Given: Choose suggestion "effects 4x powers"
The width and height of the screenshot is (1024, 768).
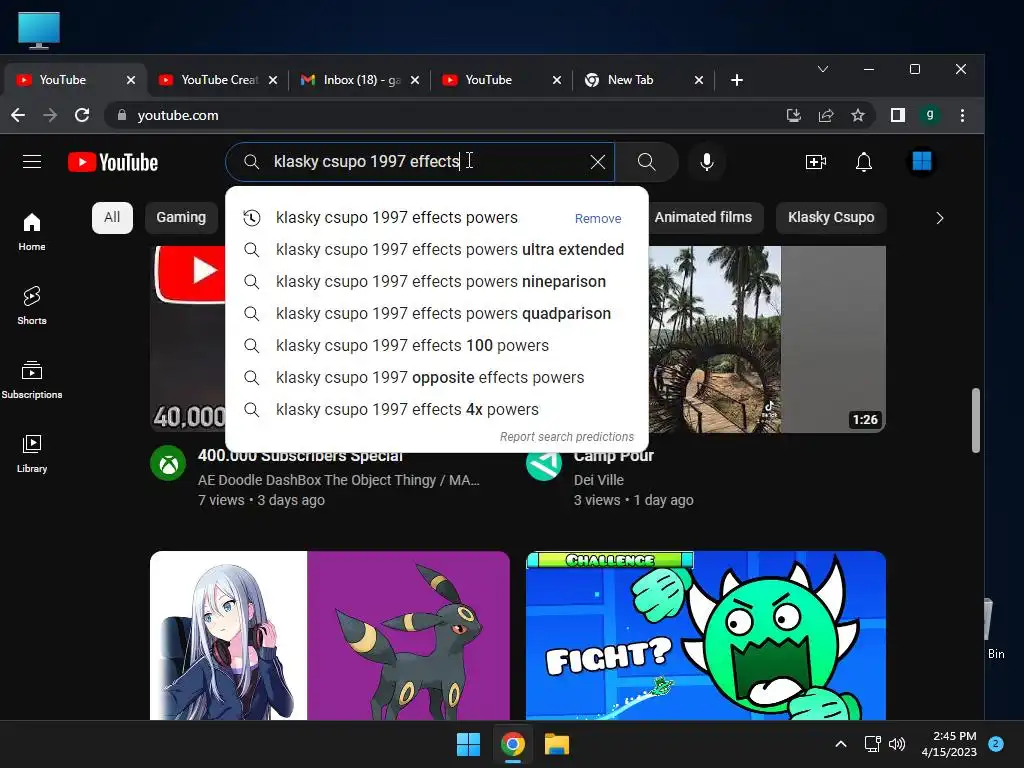Looking at the screenshot, I should 437,409.
